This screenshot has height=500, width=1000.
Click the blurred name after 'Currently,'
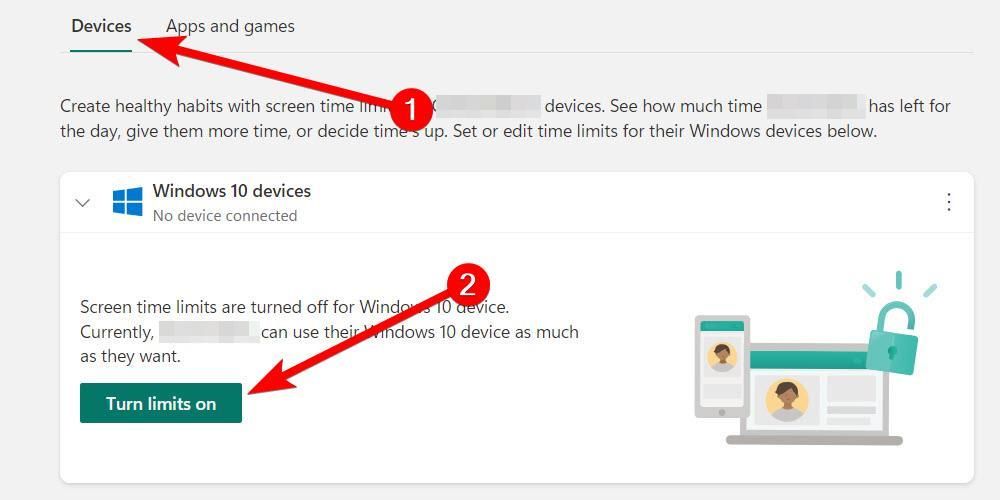[x=209, y=332]
